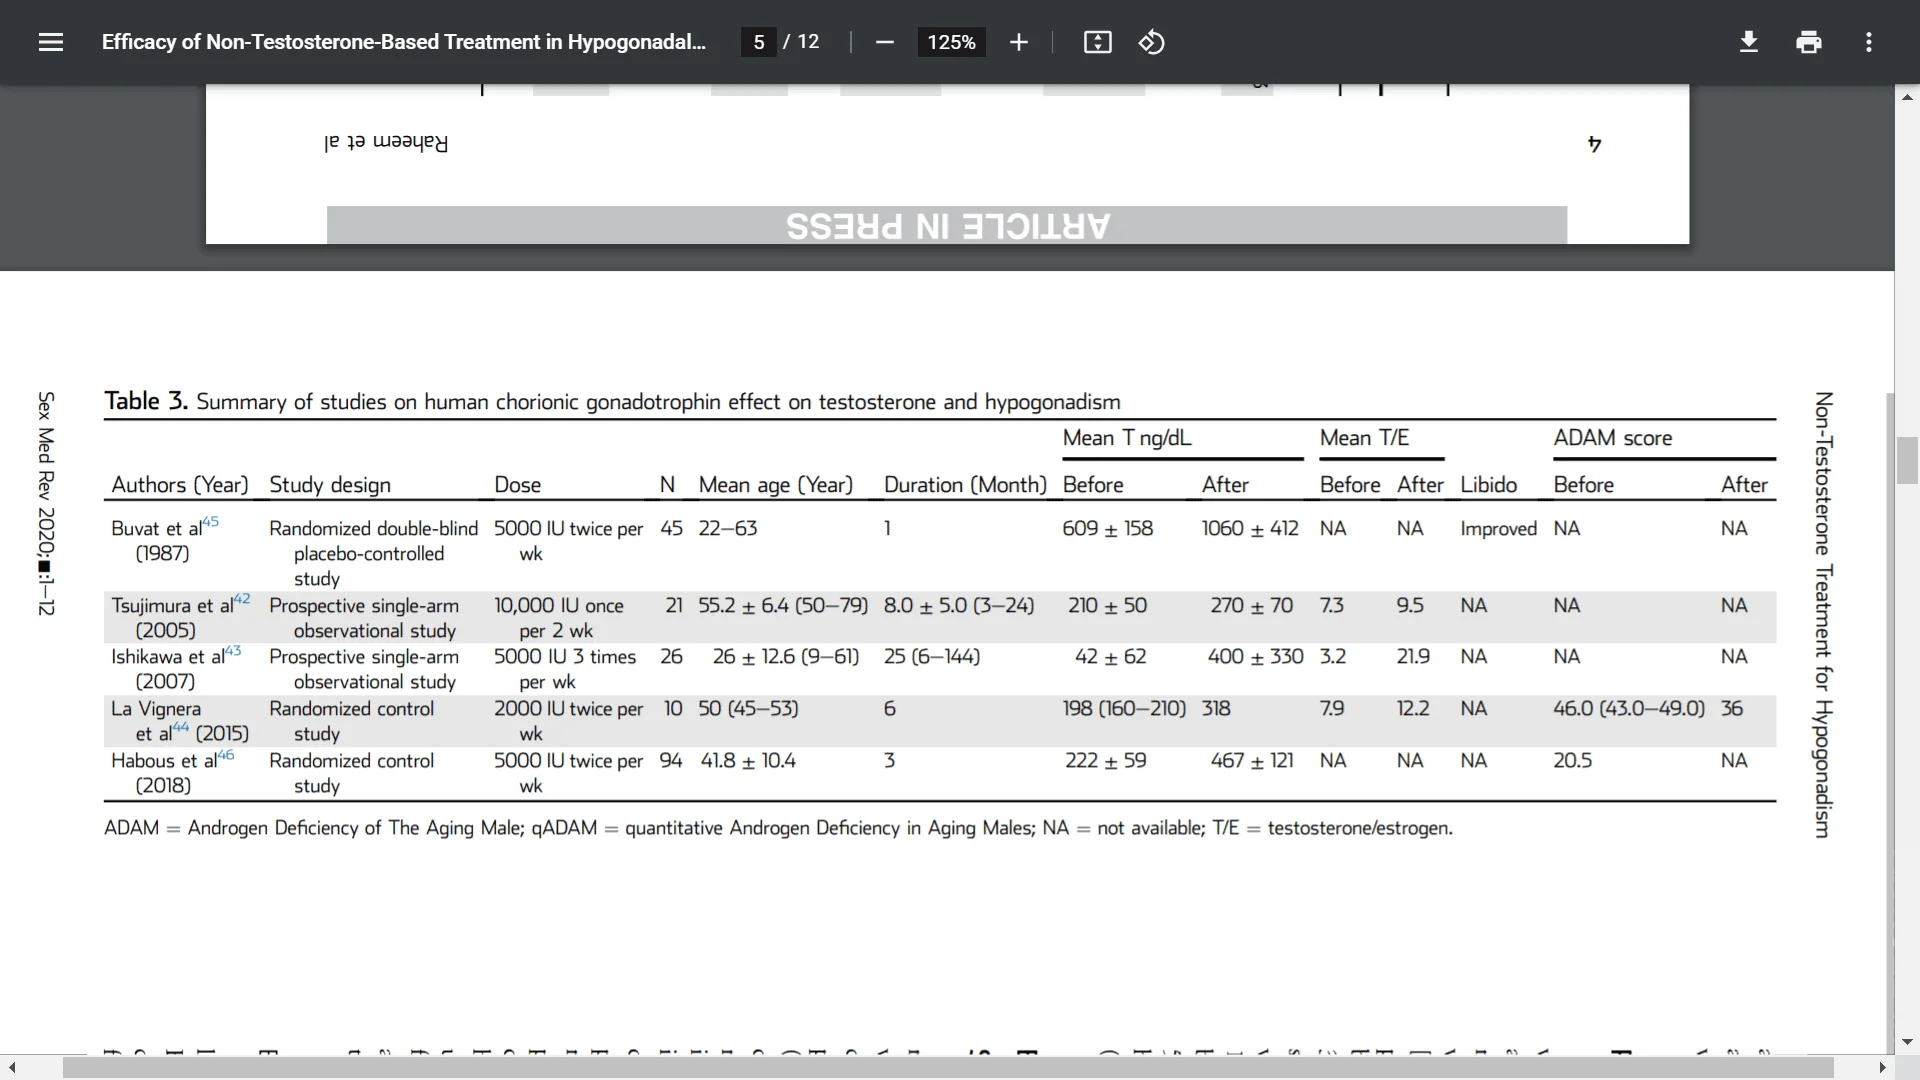Edit the current page number field
The width and height of the screenshot is (1920, 1080).
[759, 42]
